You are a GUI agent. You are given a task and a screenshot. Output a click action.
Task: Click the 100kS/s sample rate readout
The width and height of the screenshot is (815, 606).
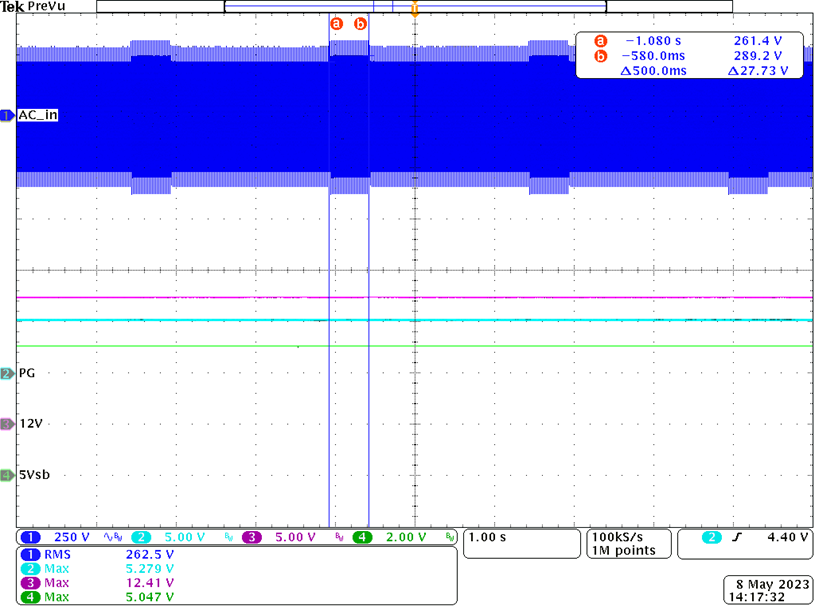pos(617,537)
